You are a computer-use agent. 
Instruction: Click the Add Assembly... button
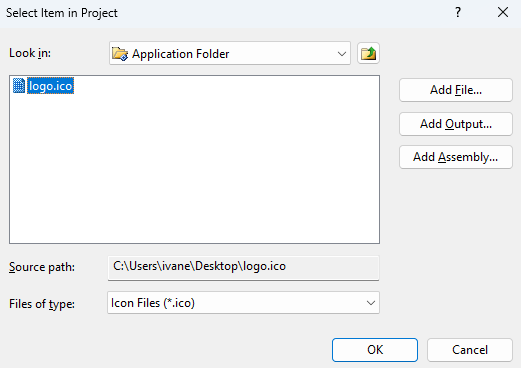click(456, 157)
